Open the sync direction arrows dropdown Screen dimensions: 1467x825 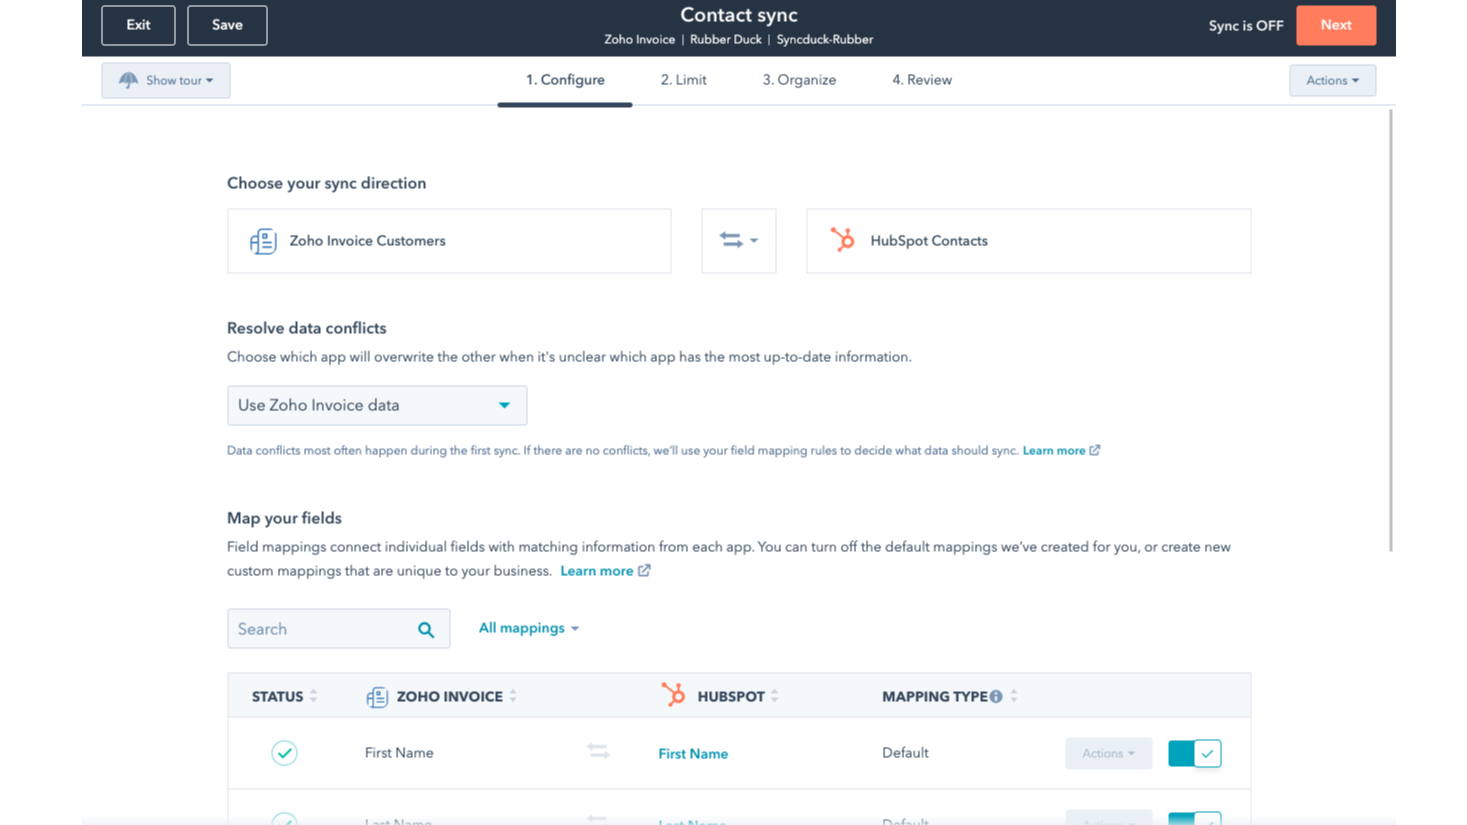point(738,241)
